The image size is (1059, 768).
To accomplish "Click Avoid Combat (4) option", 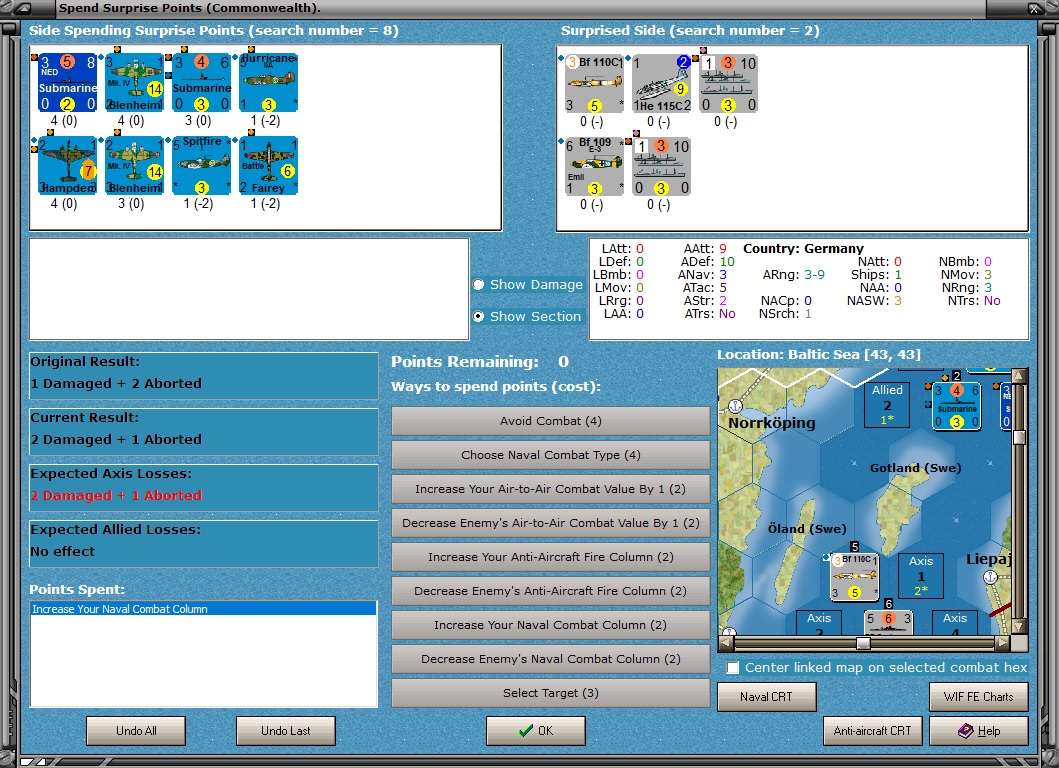I will coord(550,421).
